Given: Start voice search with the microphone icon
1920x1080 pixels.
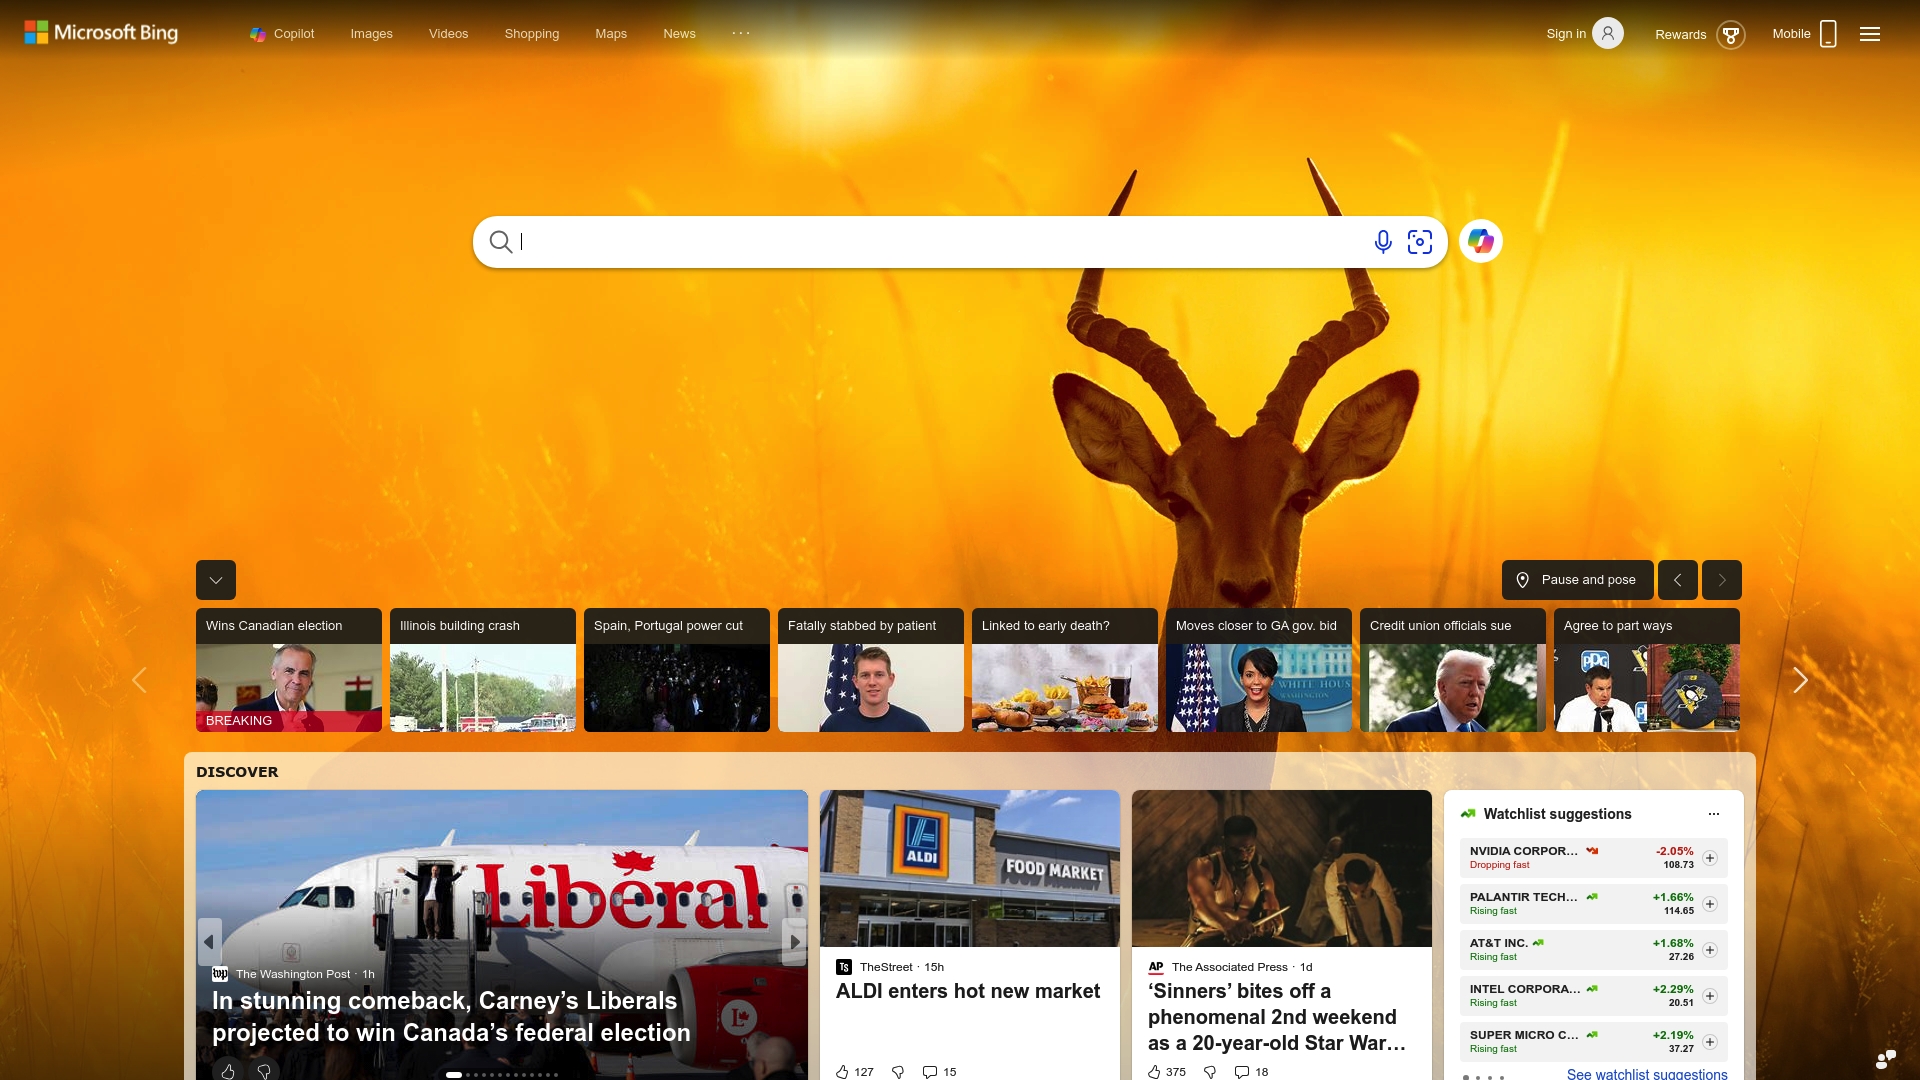Looking at the screenshot, I should click(x=1383, y=241).
